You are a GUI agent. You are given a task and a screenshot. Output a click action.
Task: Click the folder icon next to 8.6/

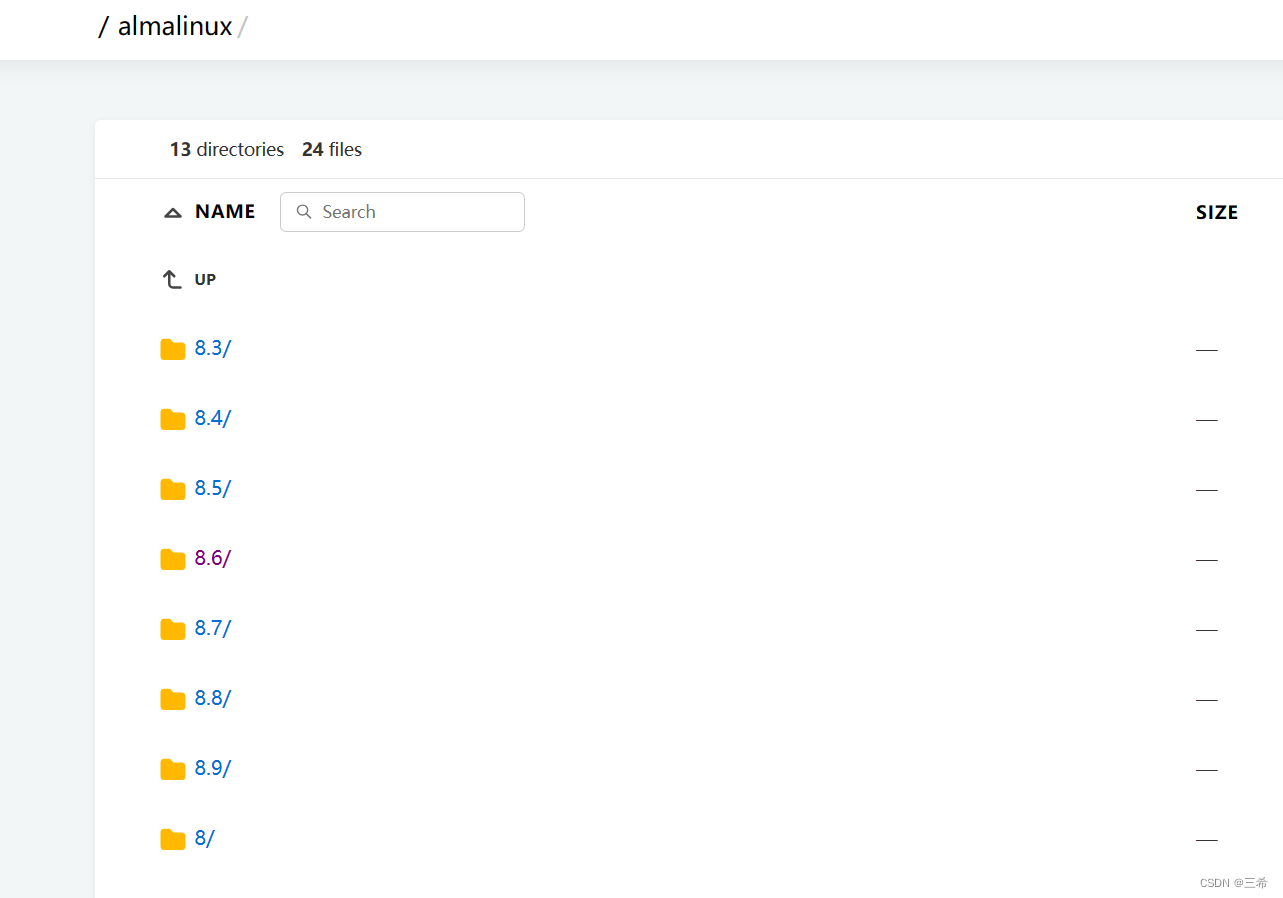173,559
